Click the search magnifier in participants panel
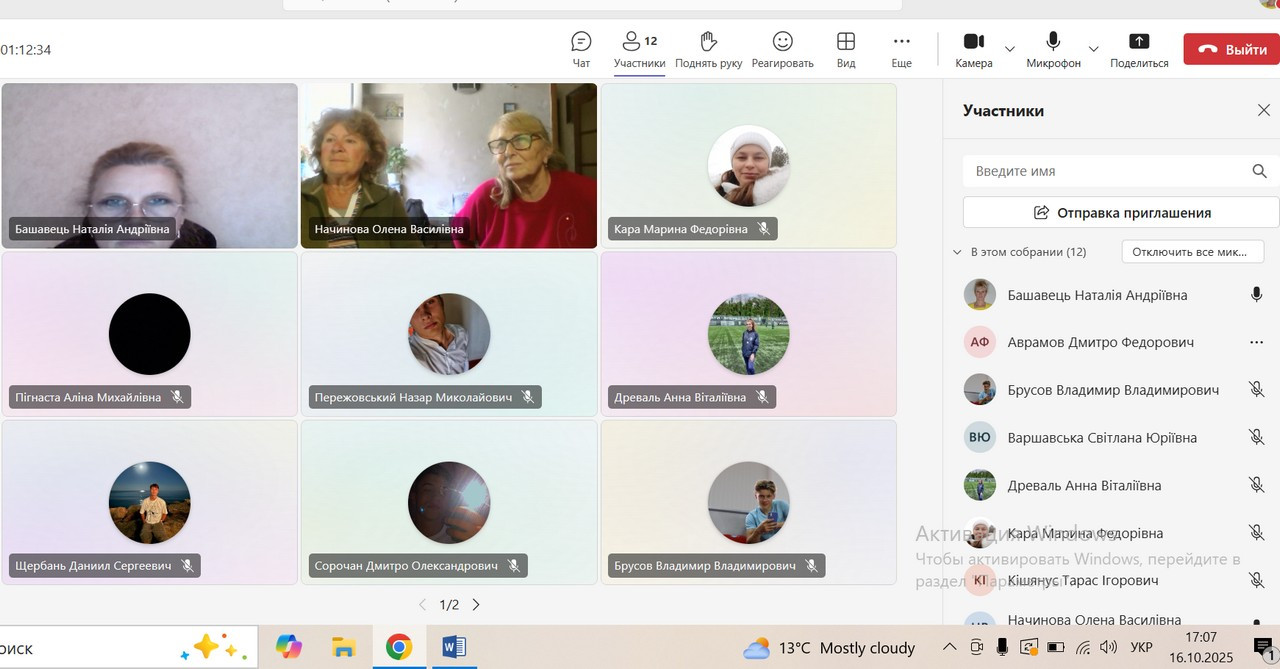Screen dimensions: 1280x669 [1259, 171]
